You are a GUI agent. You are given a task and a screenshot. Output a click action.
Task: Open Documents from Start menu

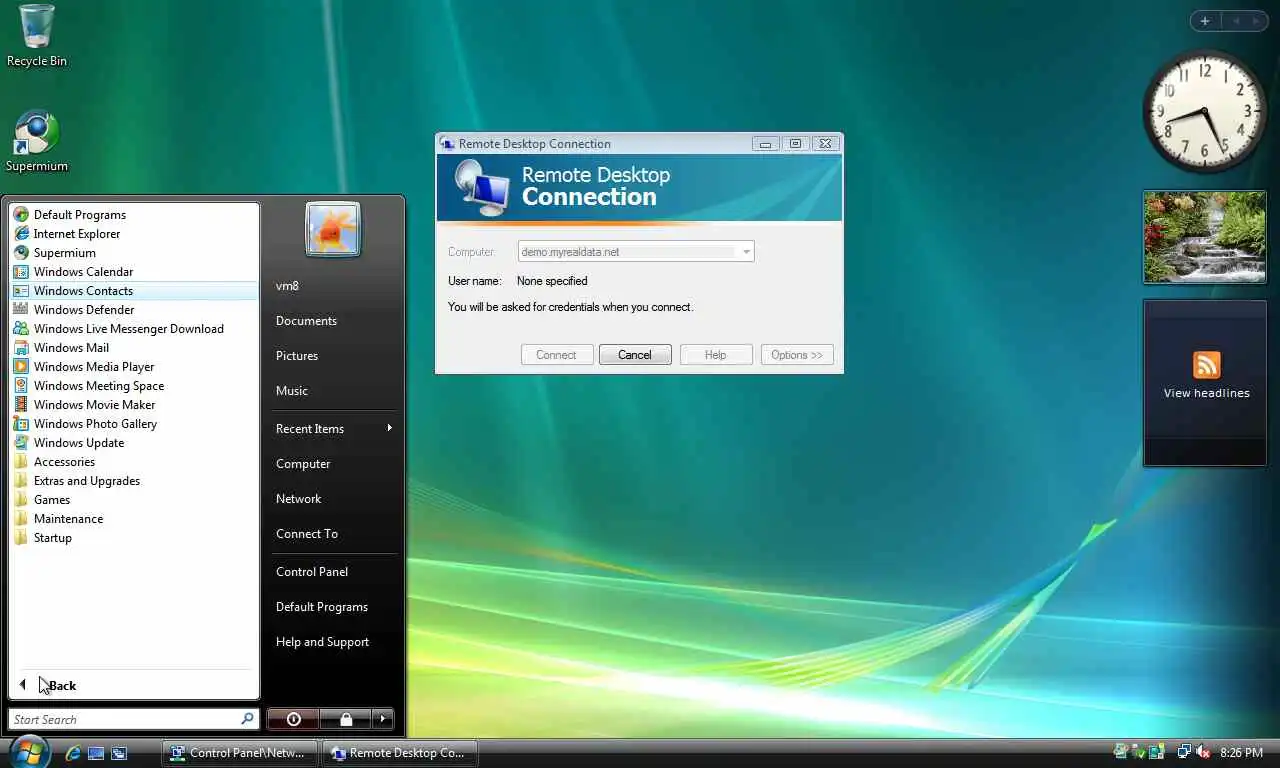pyautogui.click(x=332, y=321)
